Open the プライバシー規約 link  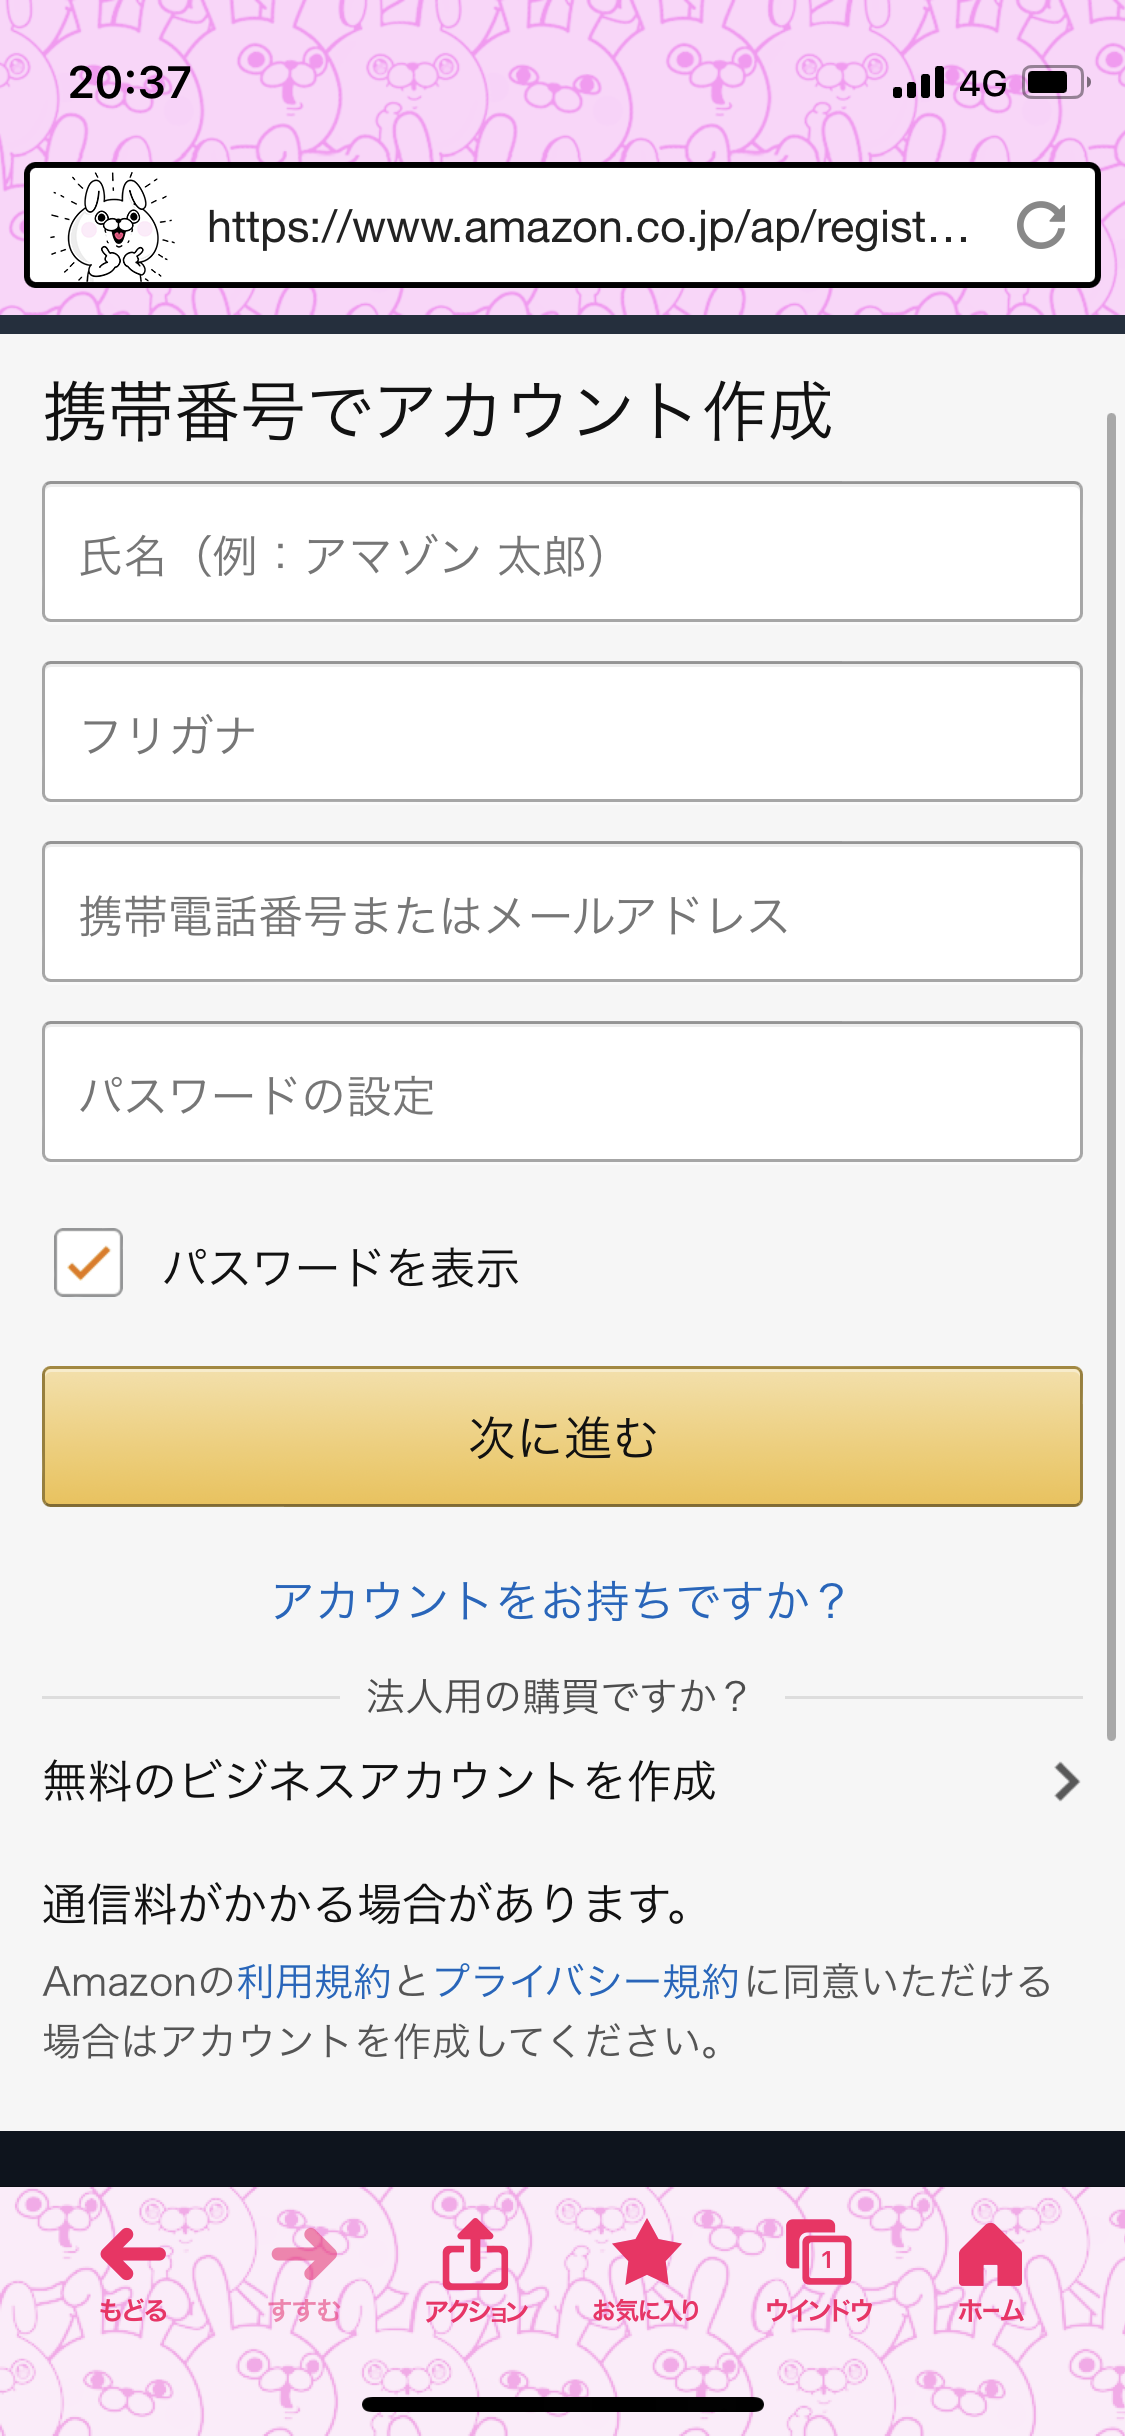586,1981
